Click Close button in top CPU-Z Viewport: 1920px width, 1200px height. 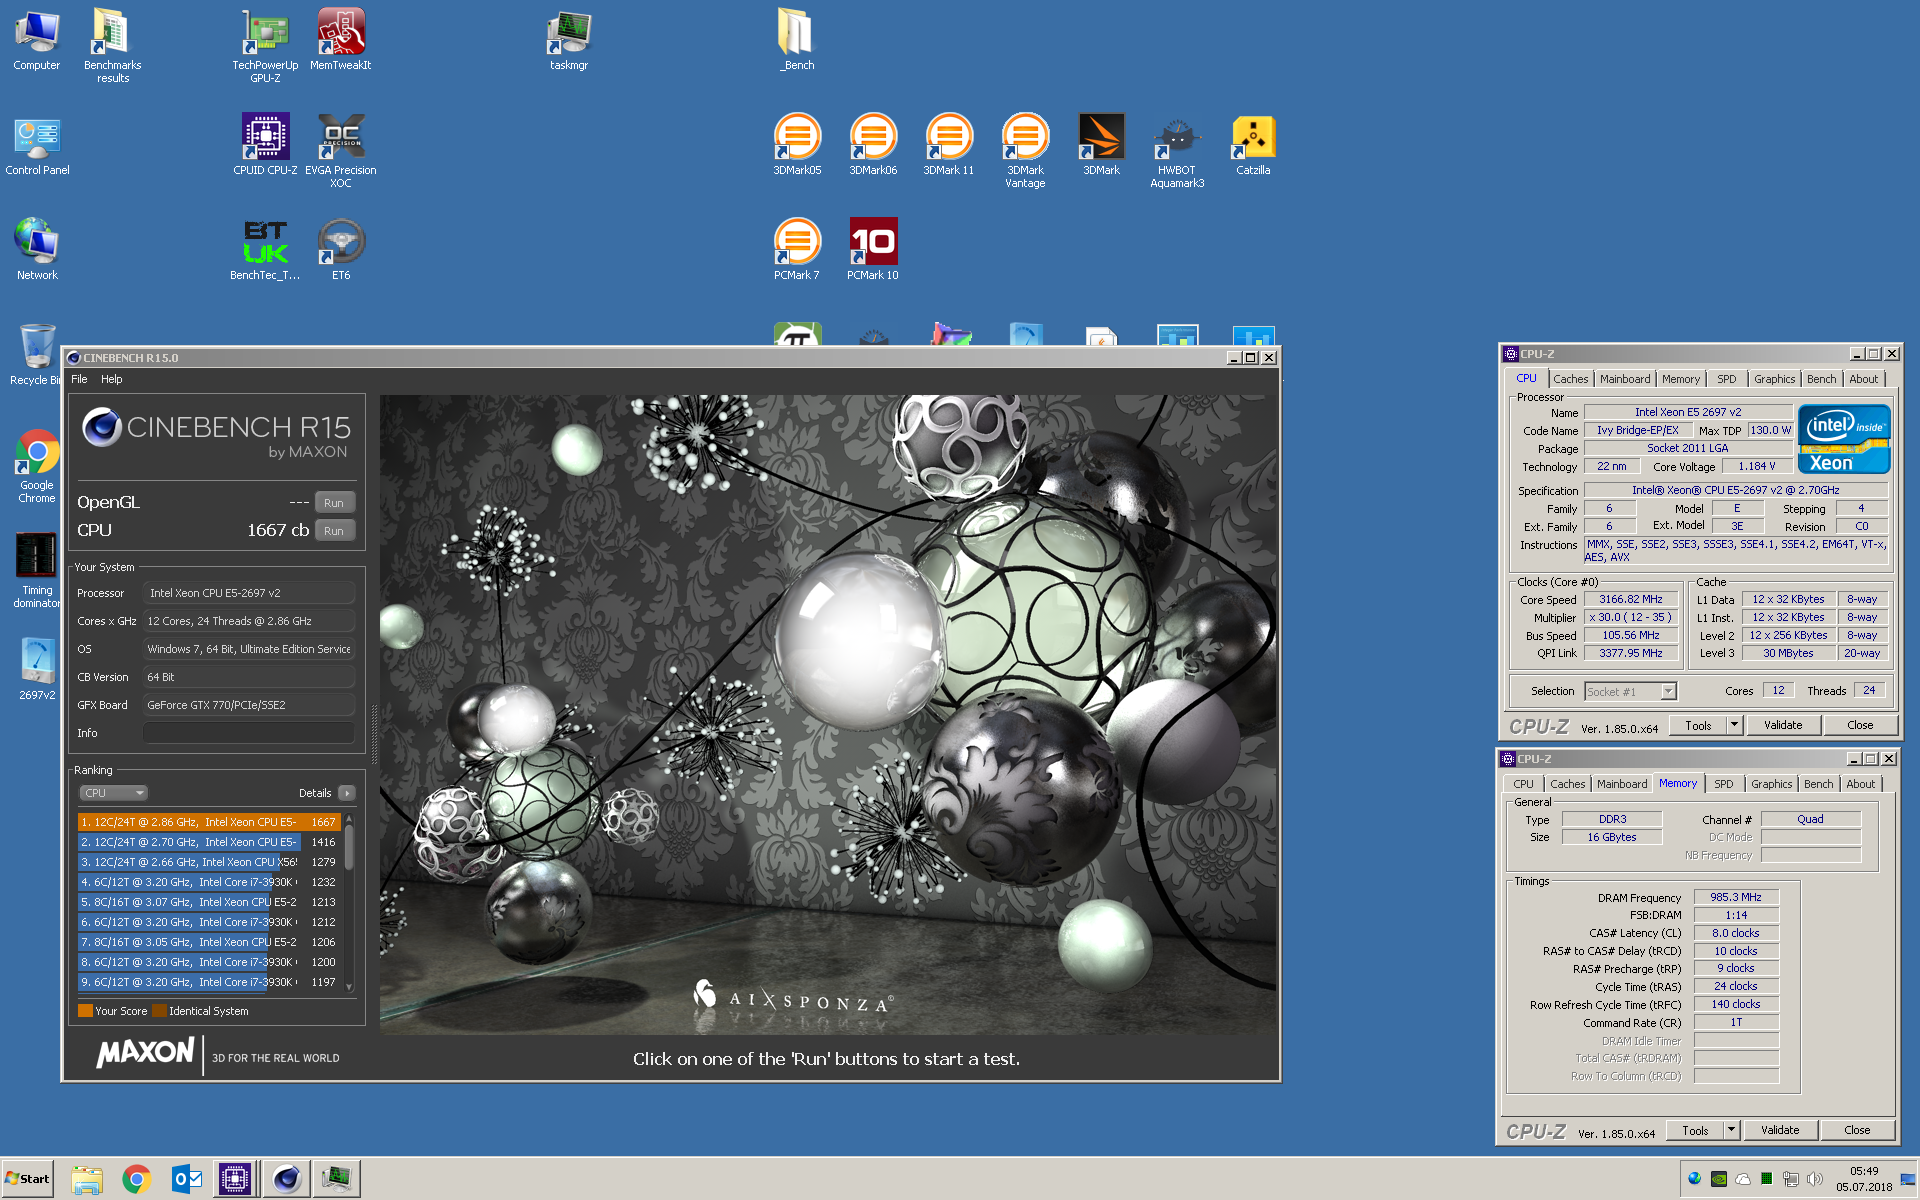click(1860, 726)
